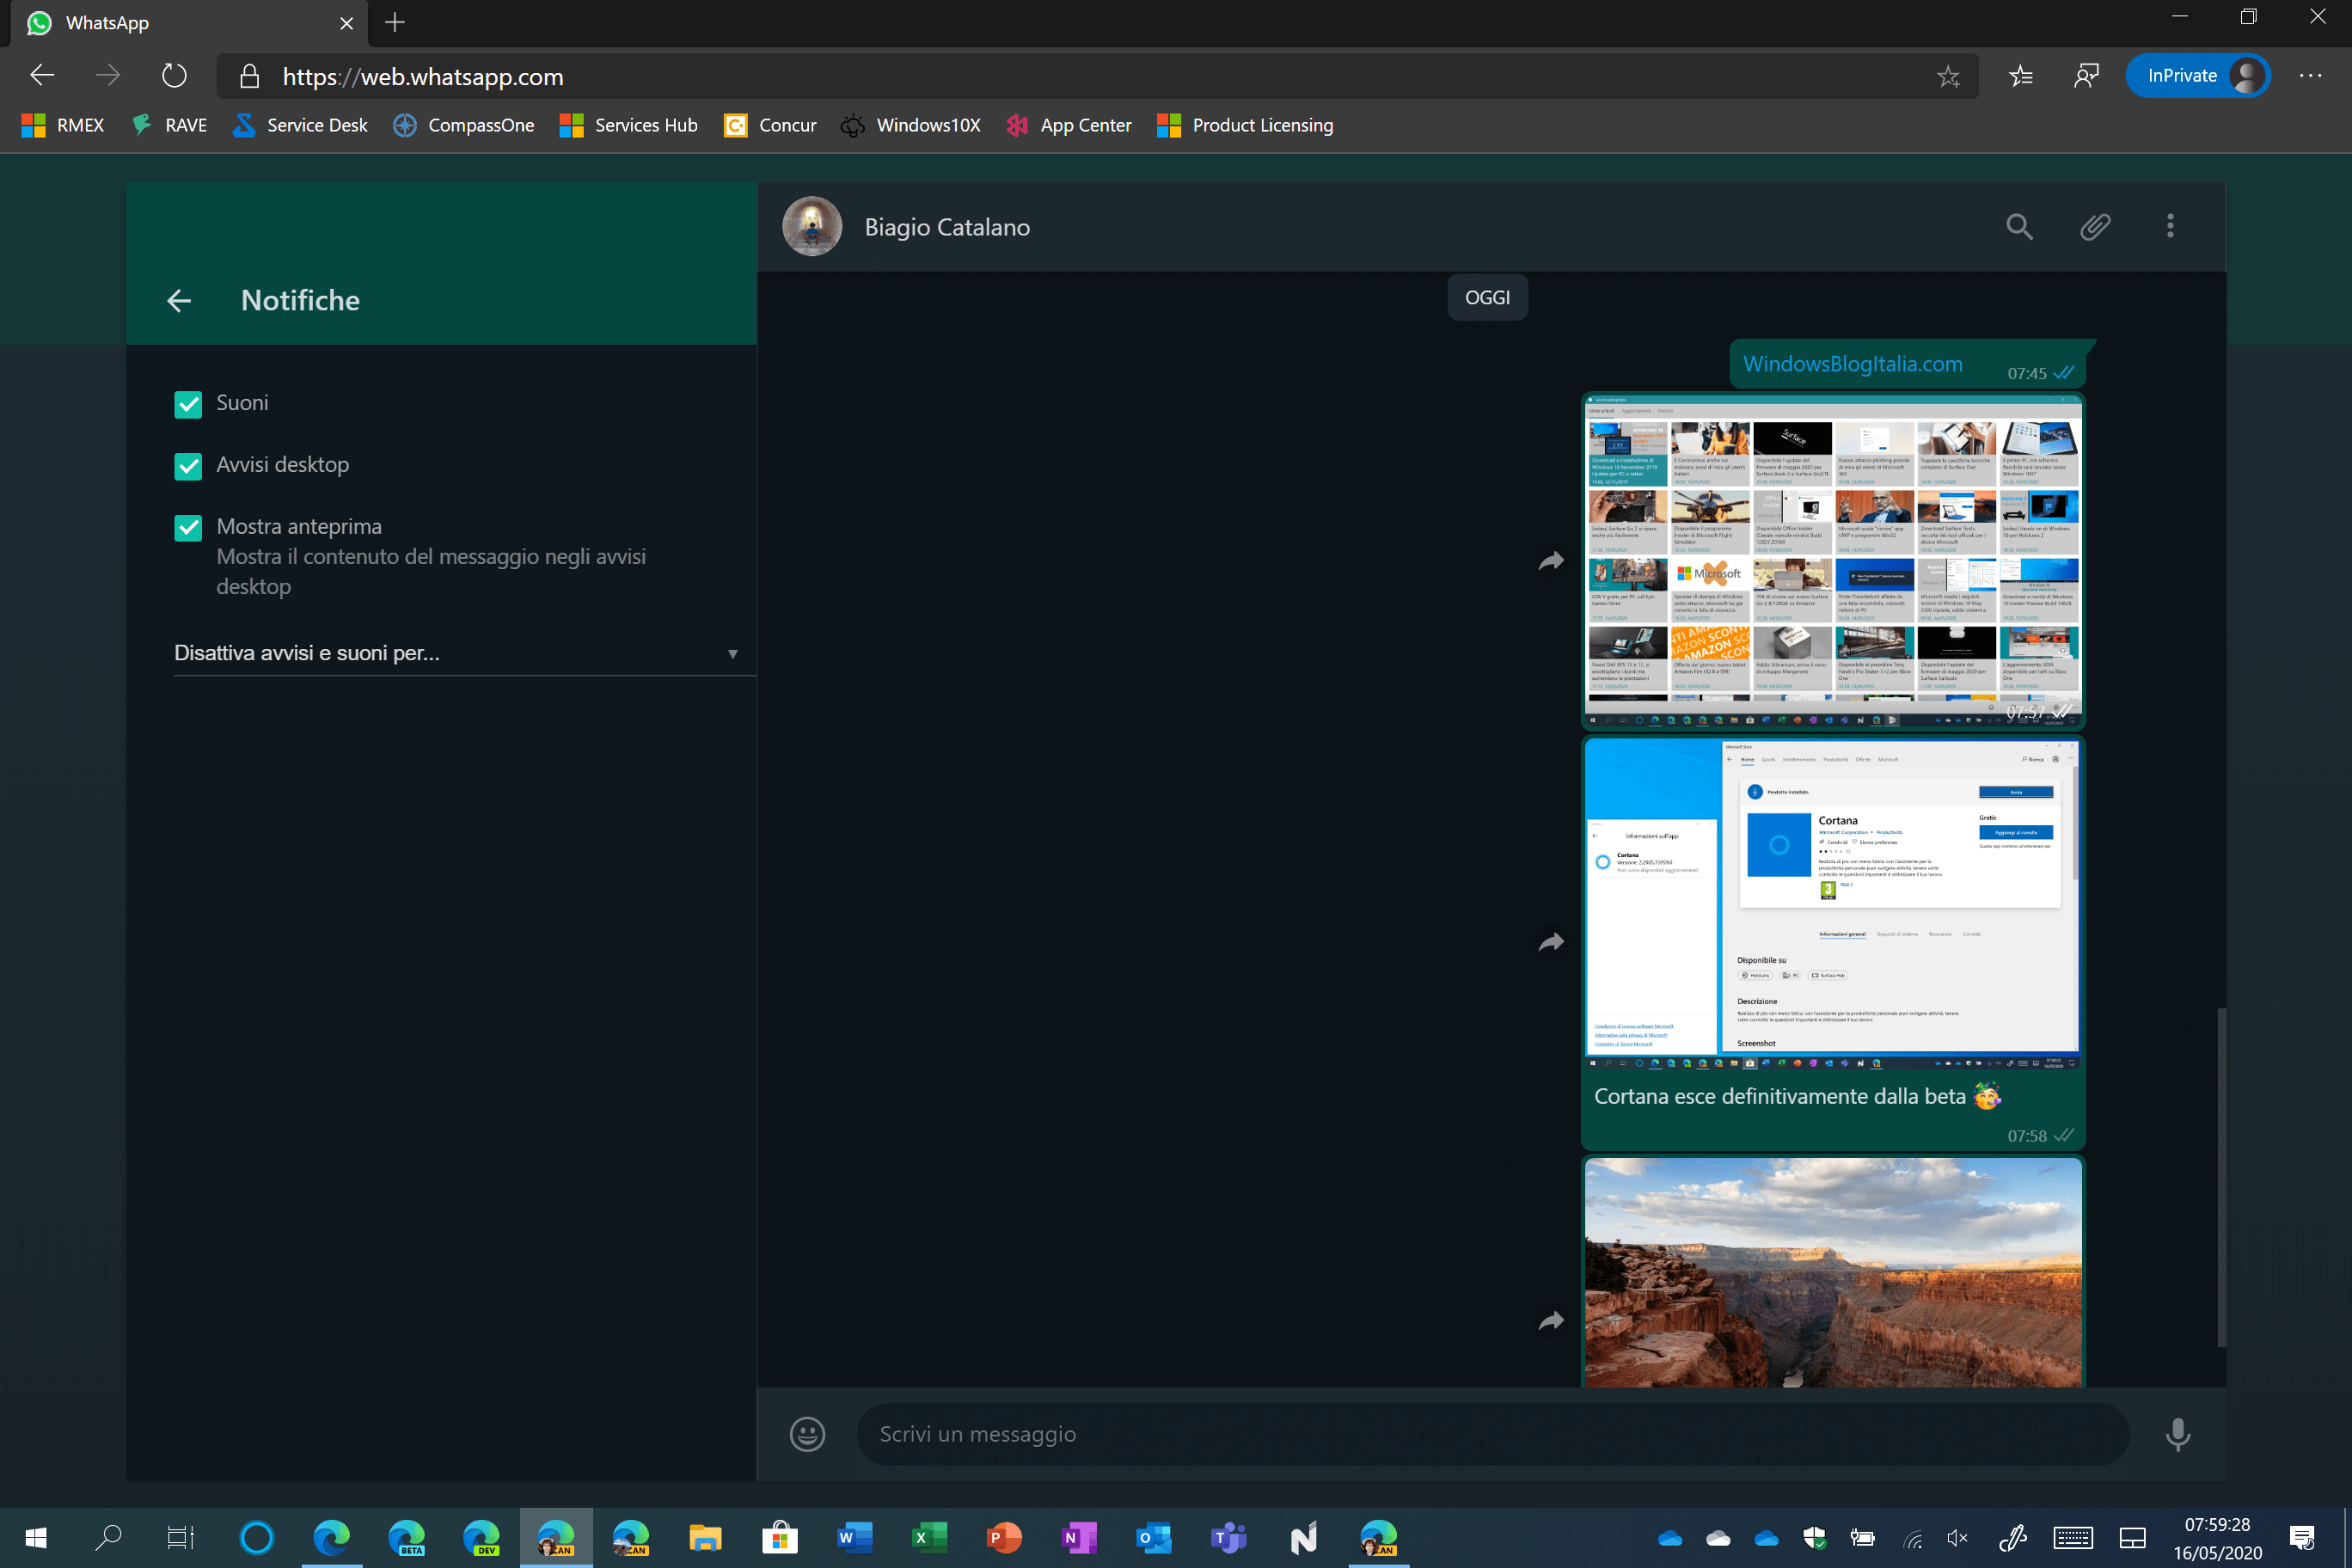The image size is (2352, 1568).
Task: Forward the canyon photo message
Action: 1550,1321
